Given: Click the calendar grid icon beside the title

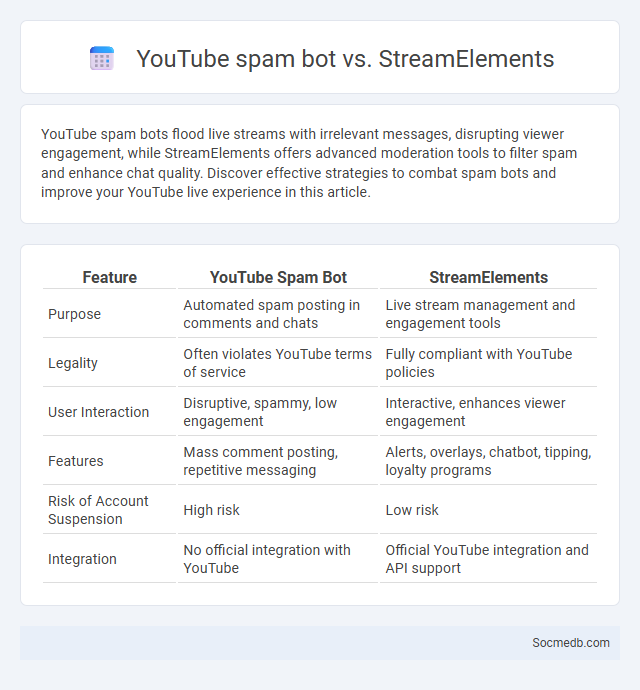Looking at the screenshot, I should tap(102, 59).
